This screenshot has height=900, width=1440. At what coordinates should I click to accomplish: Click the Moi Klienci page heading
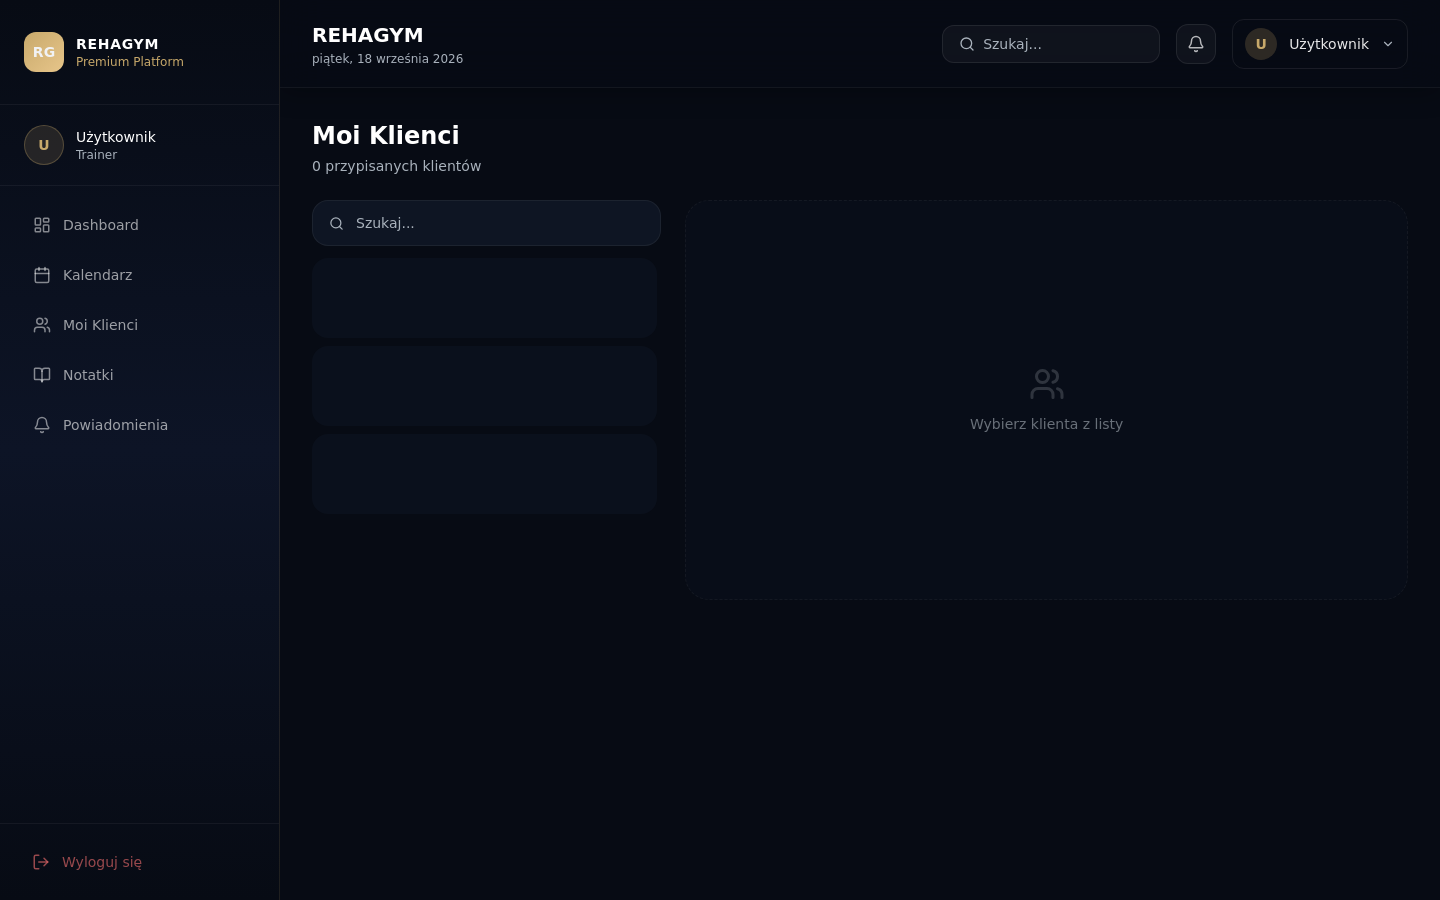coord(386,135)
